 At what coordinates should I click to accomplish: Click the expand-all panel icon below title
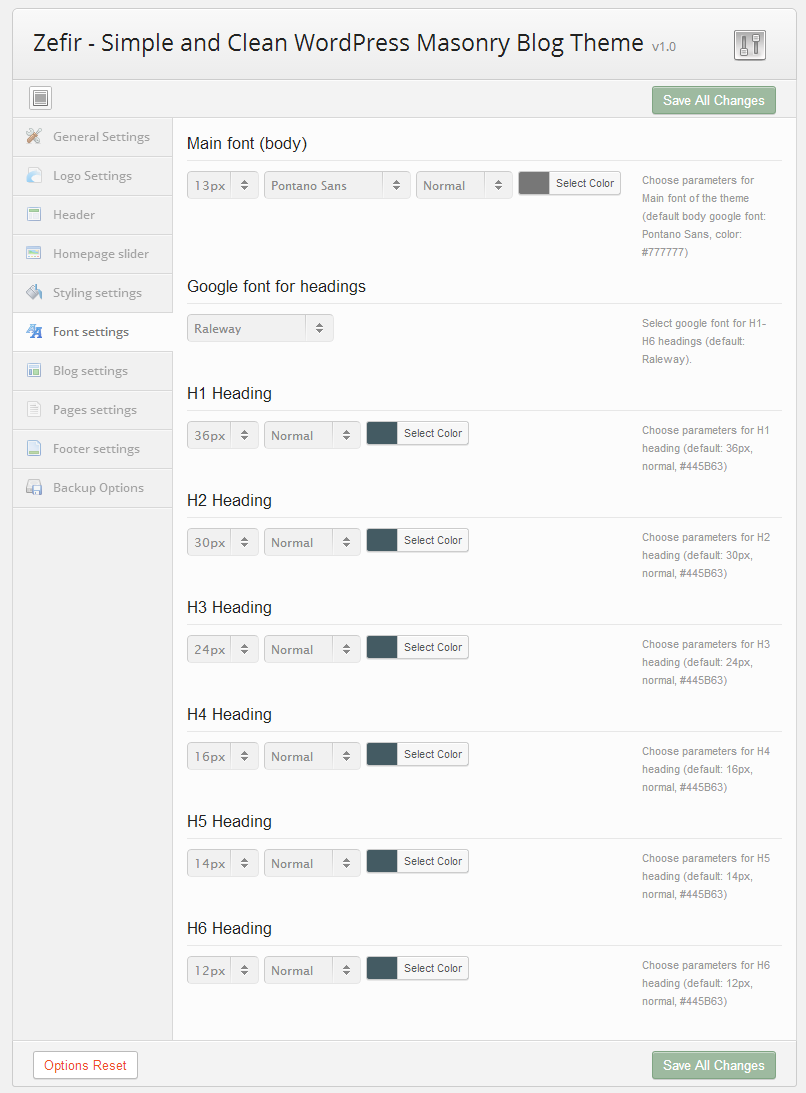pos(40,98)
